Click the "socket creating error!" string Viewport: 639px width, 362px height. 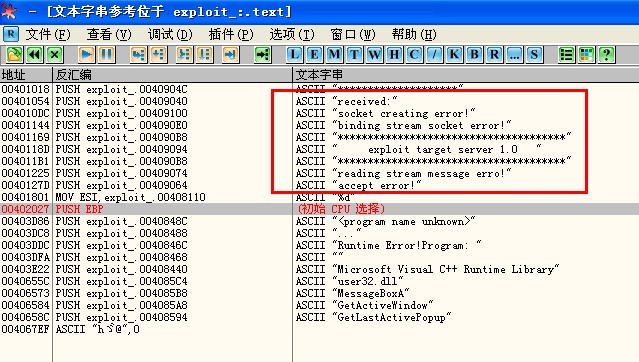tap(404, 113)
